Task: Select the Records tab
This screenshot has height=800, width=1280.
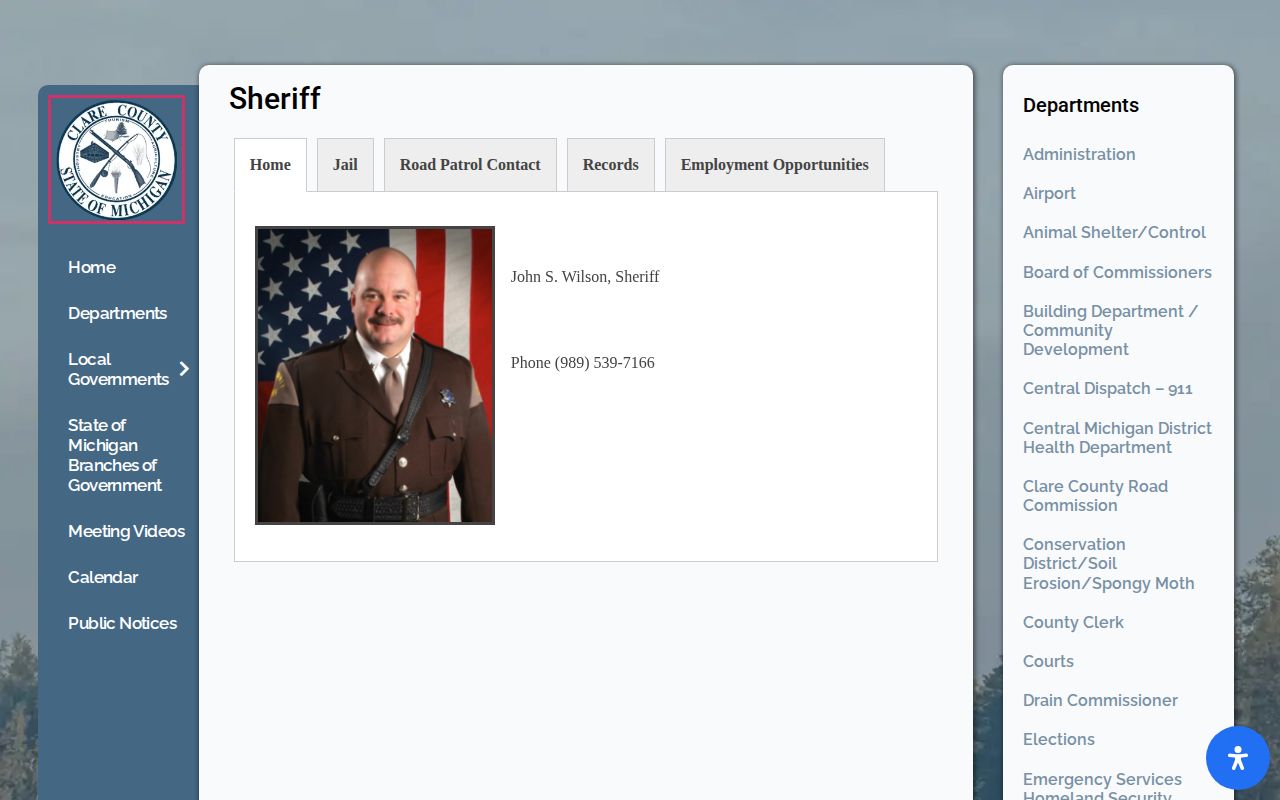Action: pos(611,165)
